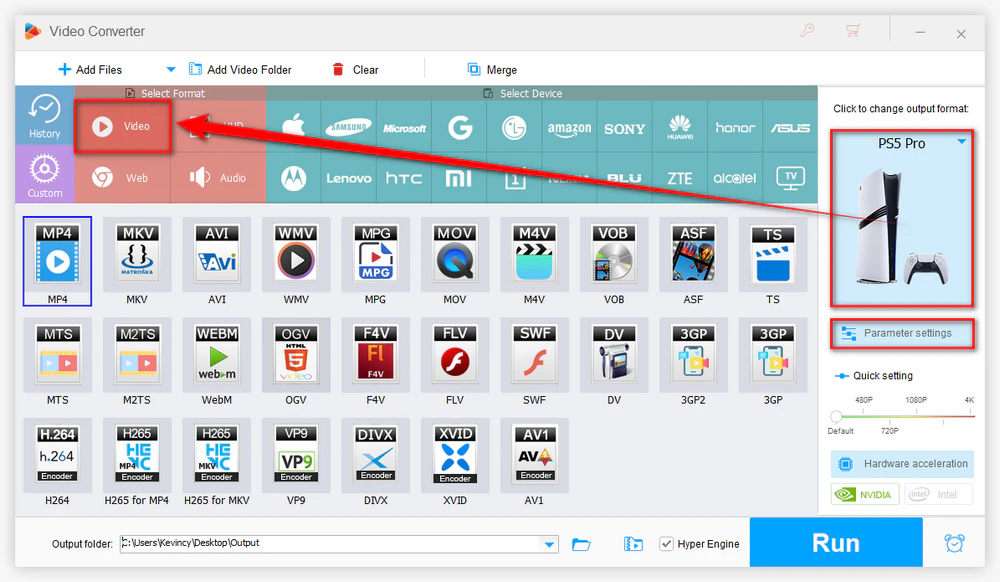Open the Video format category
The height and width of the screenshot is (582, 1000).
(123, 126)
